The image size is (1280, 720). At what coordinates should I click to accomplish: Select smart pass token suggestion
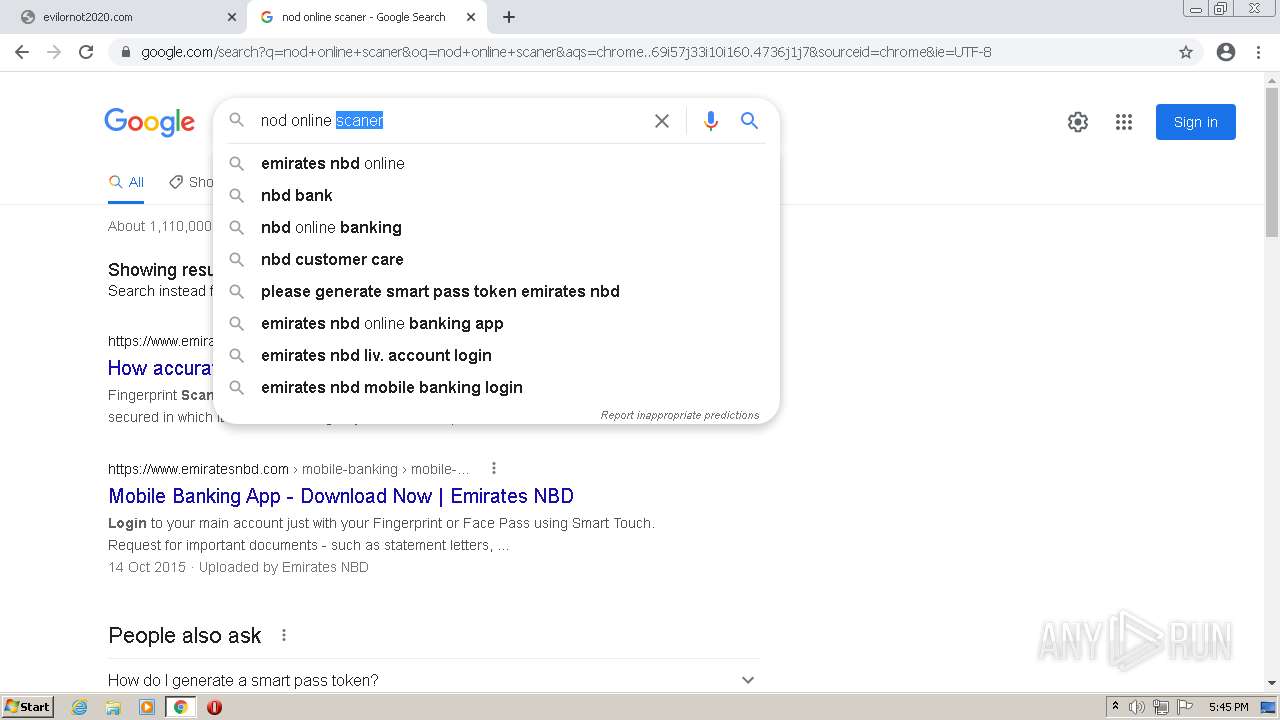(496, 291)
